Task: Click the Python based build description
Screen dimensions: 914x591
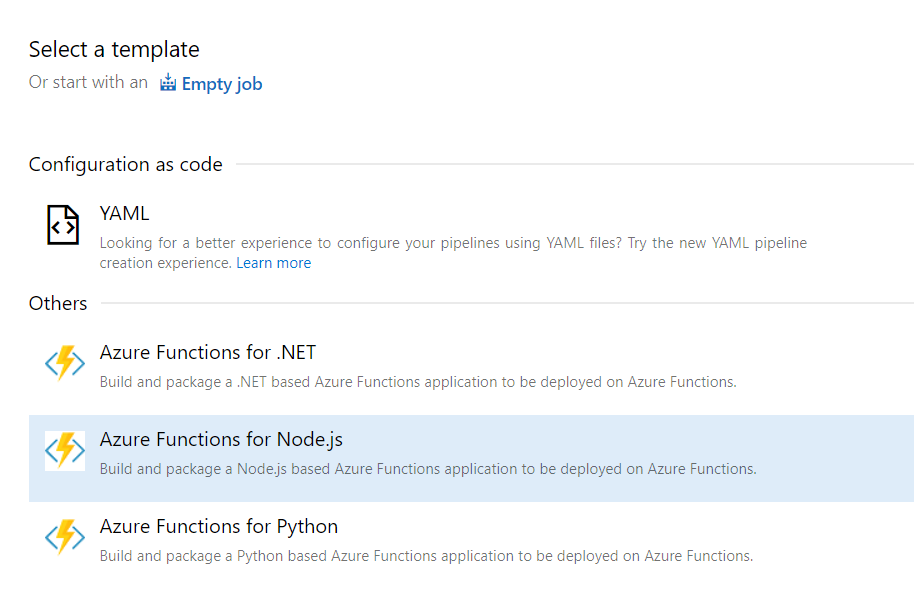Action: (426, 556)
